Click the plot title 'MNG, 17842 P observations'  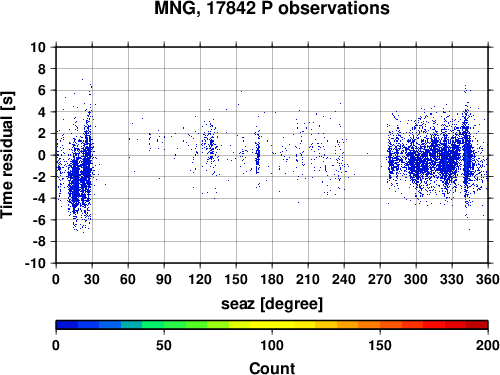pyautogui.click(x=272, y=8)
